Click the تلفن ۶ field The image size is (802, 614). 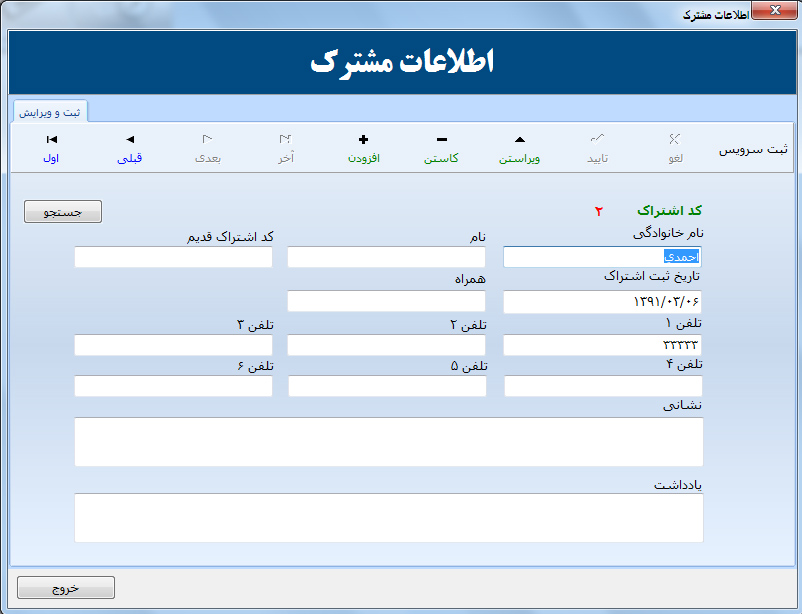pyautogui.click(x=173, y=386)
